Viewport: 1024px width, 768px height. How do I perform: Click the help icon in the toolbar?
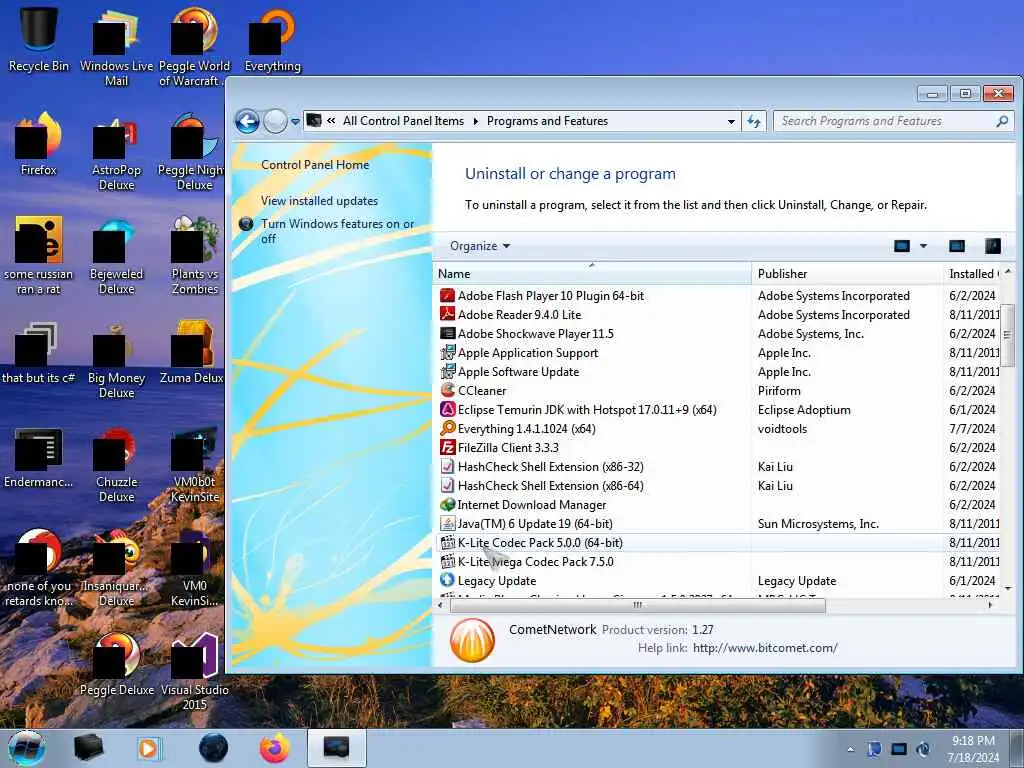(993, 246)
